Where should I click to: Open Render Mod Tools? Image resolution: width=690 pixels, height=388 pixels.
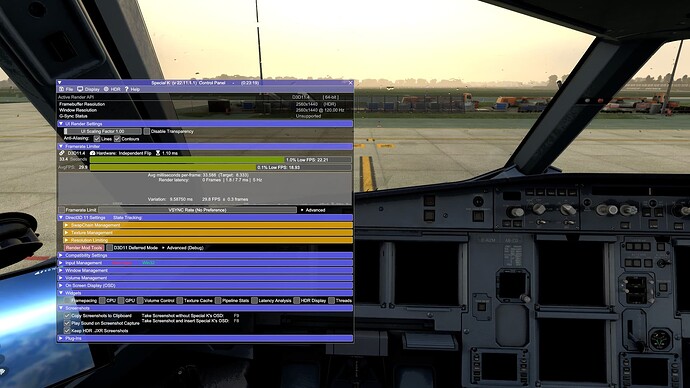84,248
